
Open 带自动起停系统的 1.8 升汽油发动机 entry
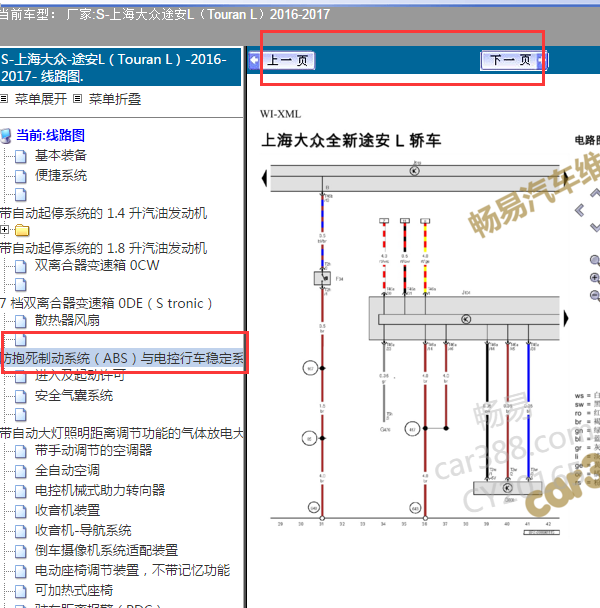pos(104,248)
